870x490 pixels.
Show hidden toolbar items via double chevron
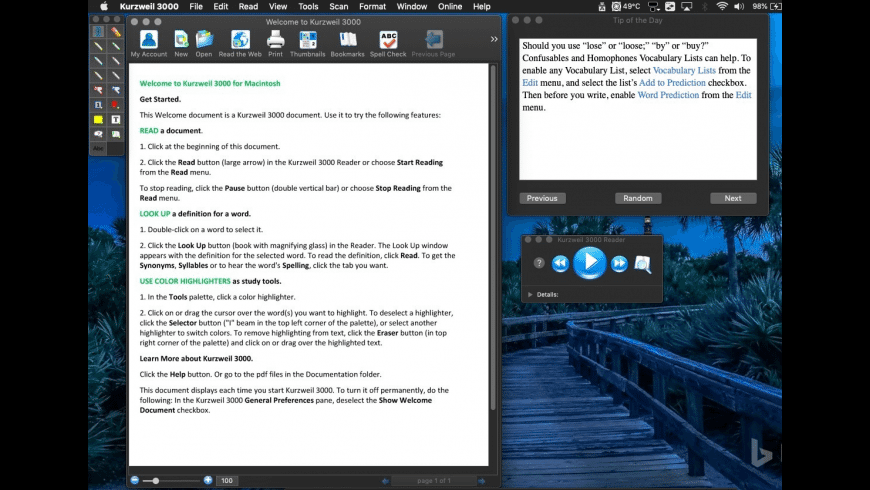(494, 39)
